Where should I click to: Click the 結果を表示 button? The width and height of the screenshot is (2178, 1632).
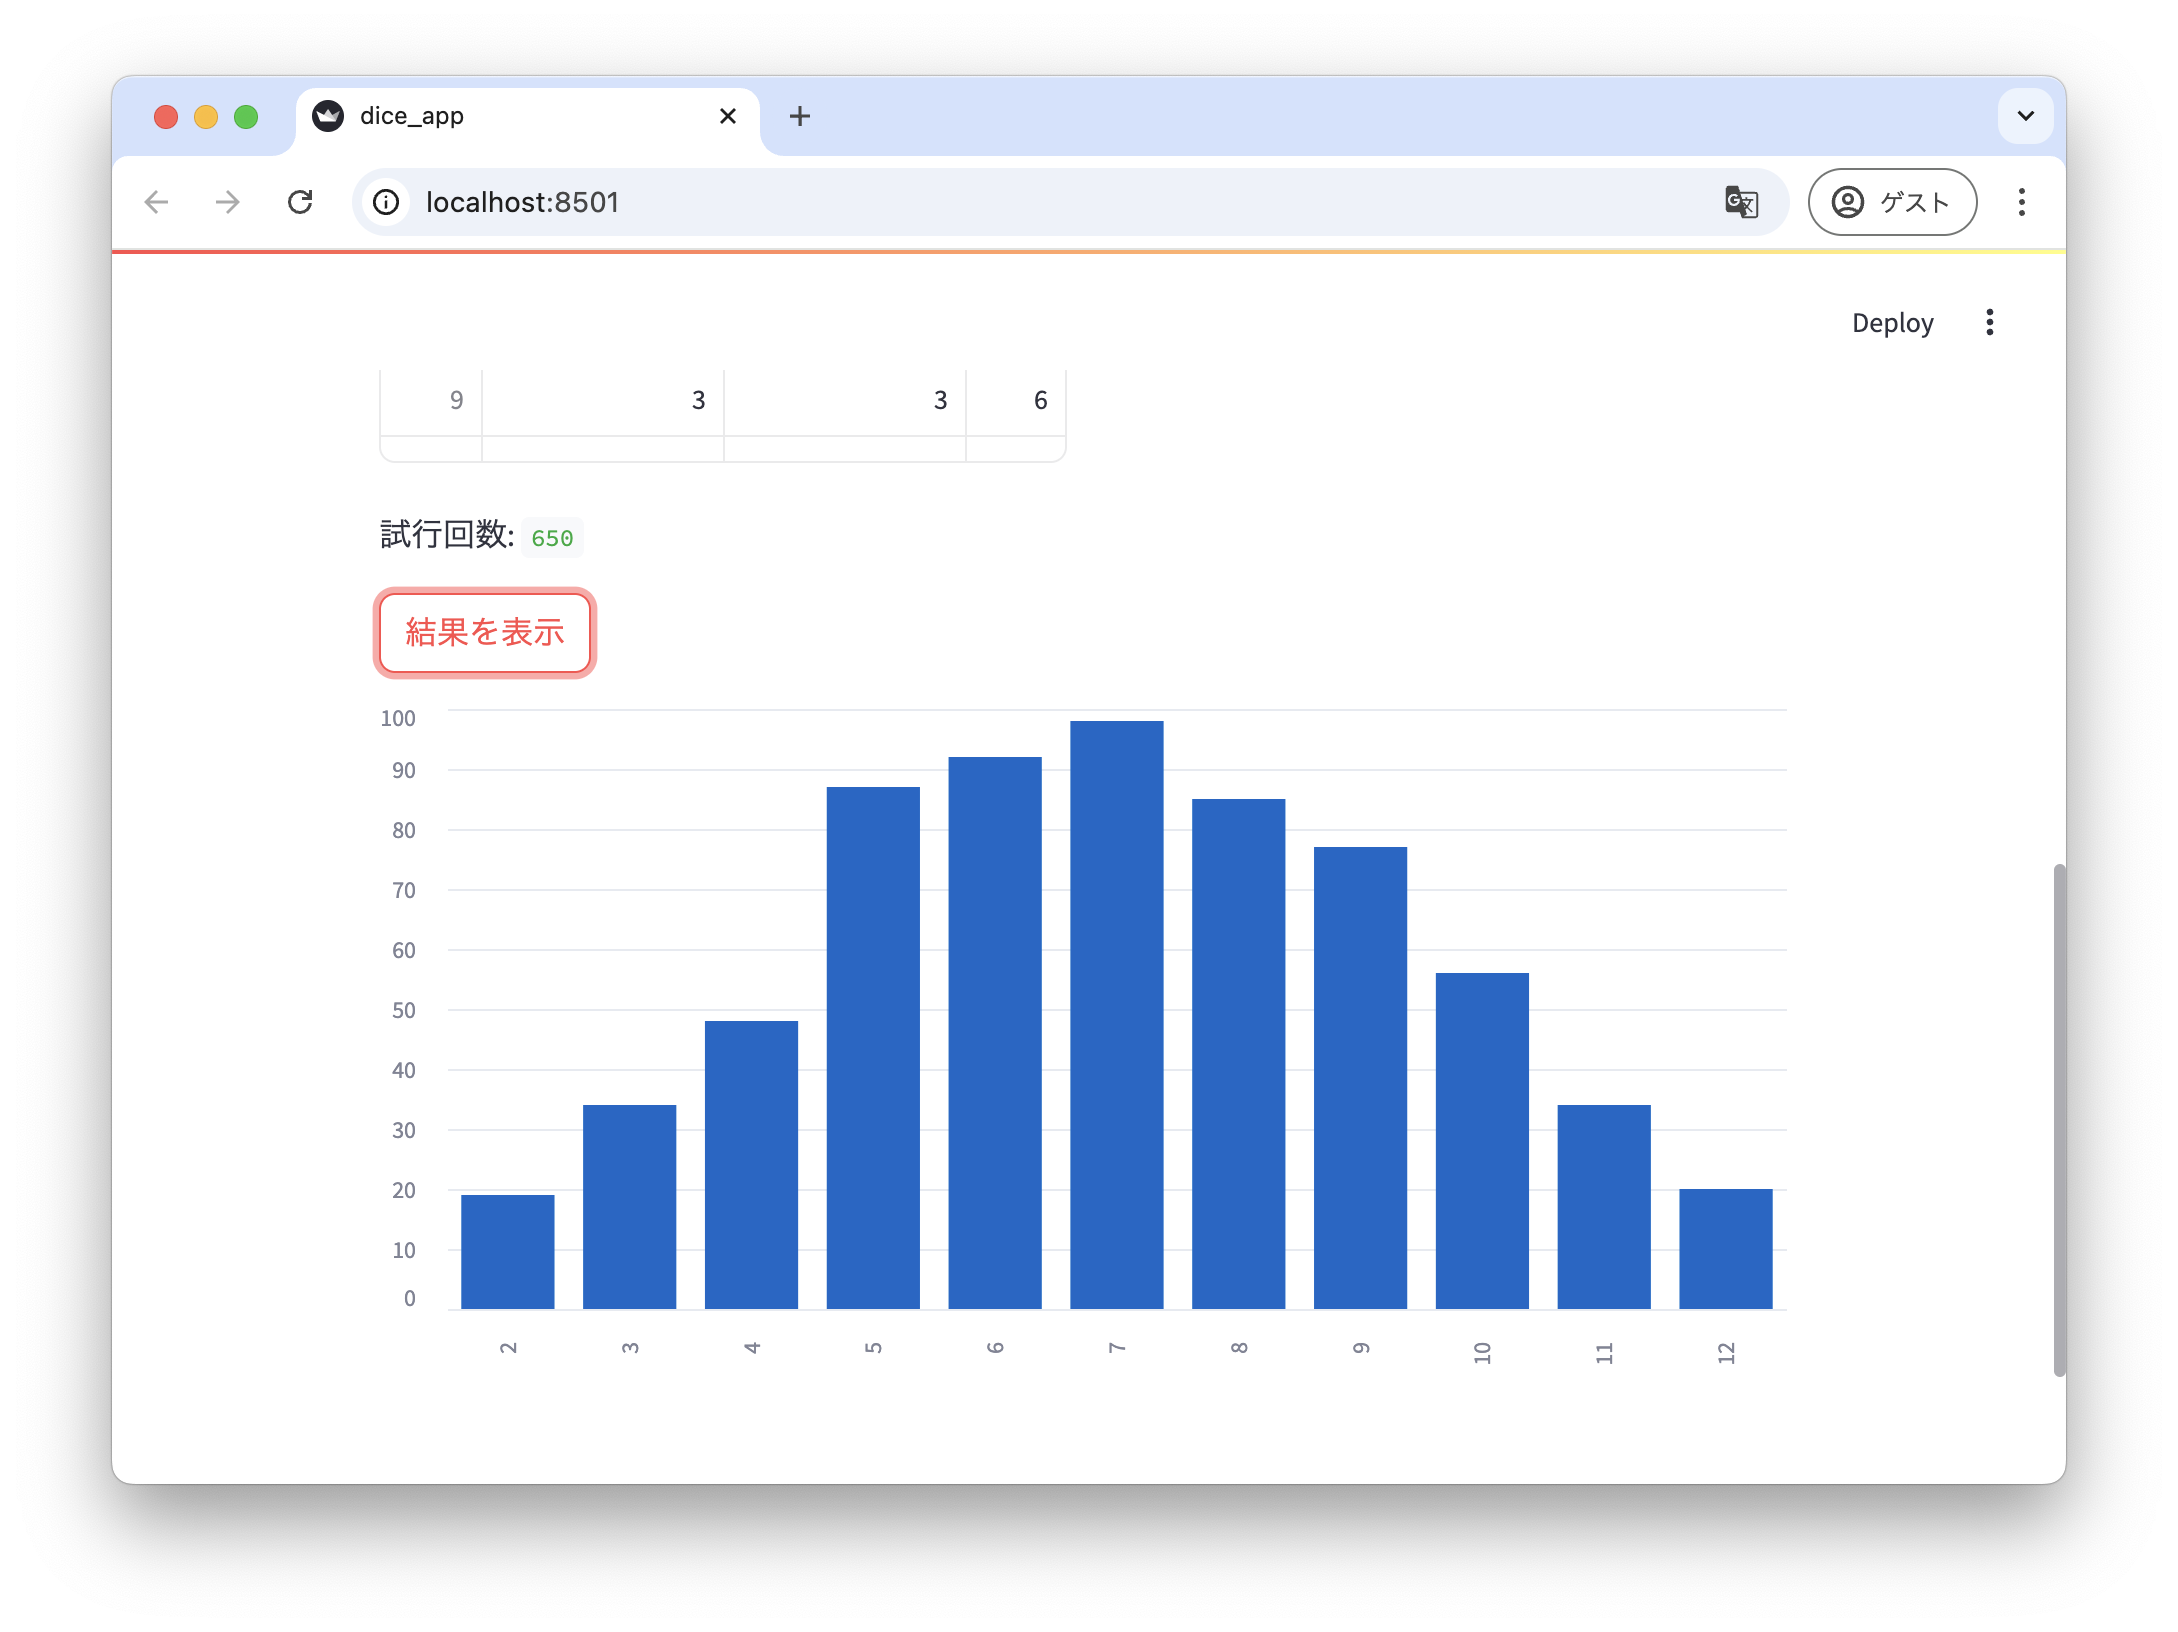click(485, 632)
